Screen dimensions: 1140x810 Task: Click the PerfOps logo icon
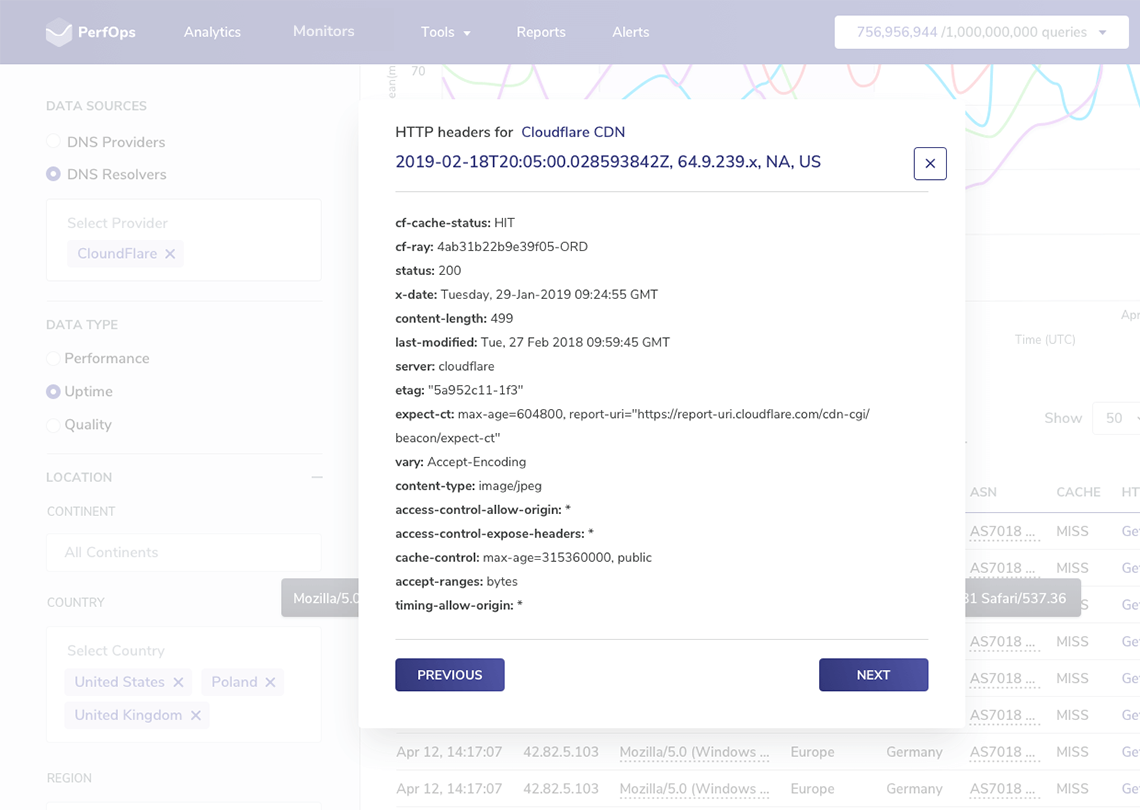59,32
